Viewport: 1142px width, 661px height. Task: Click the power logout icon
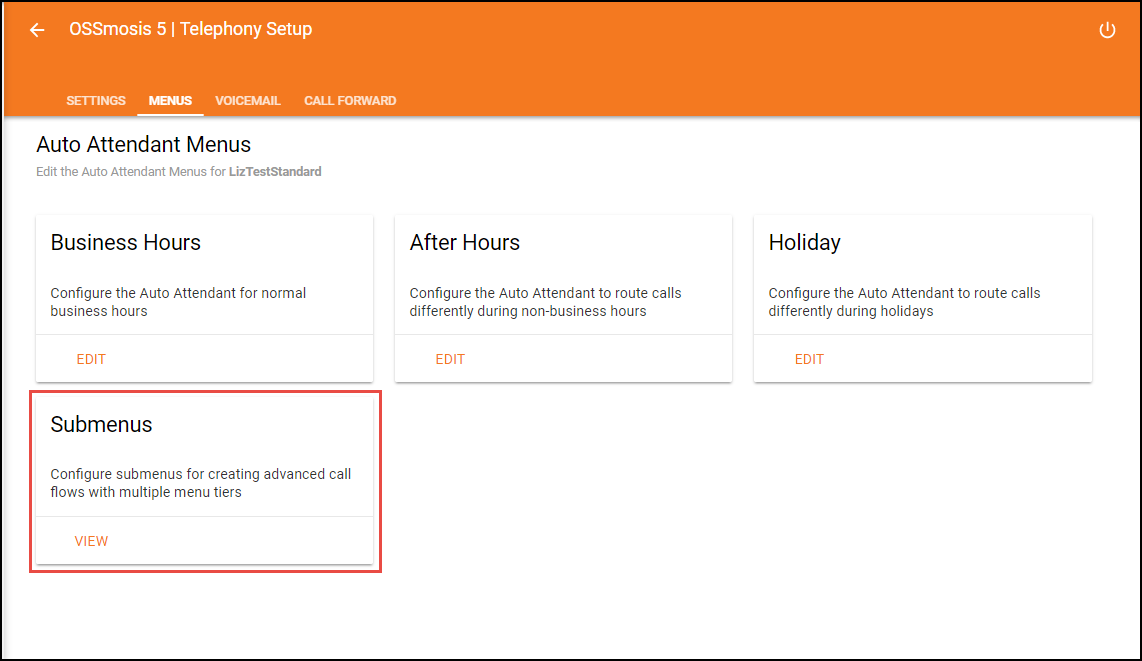pyautogui.click(x=1107, y=30)
